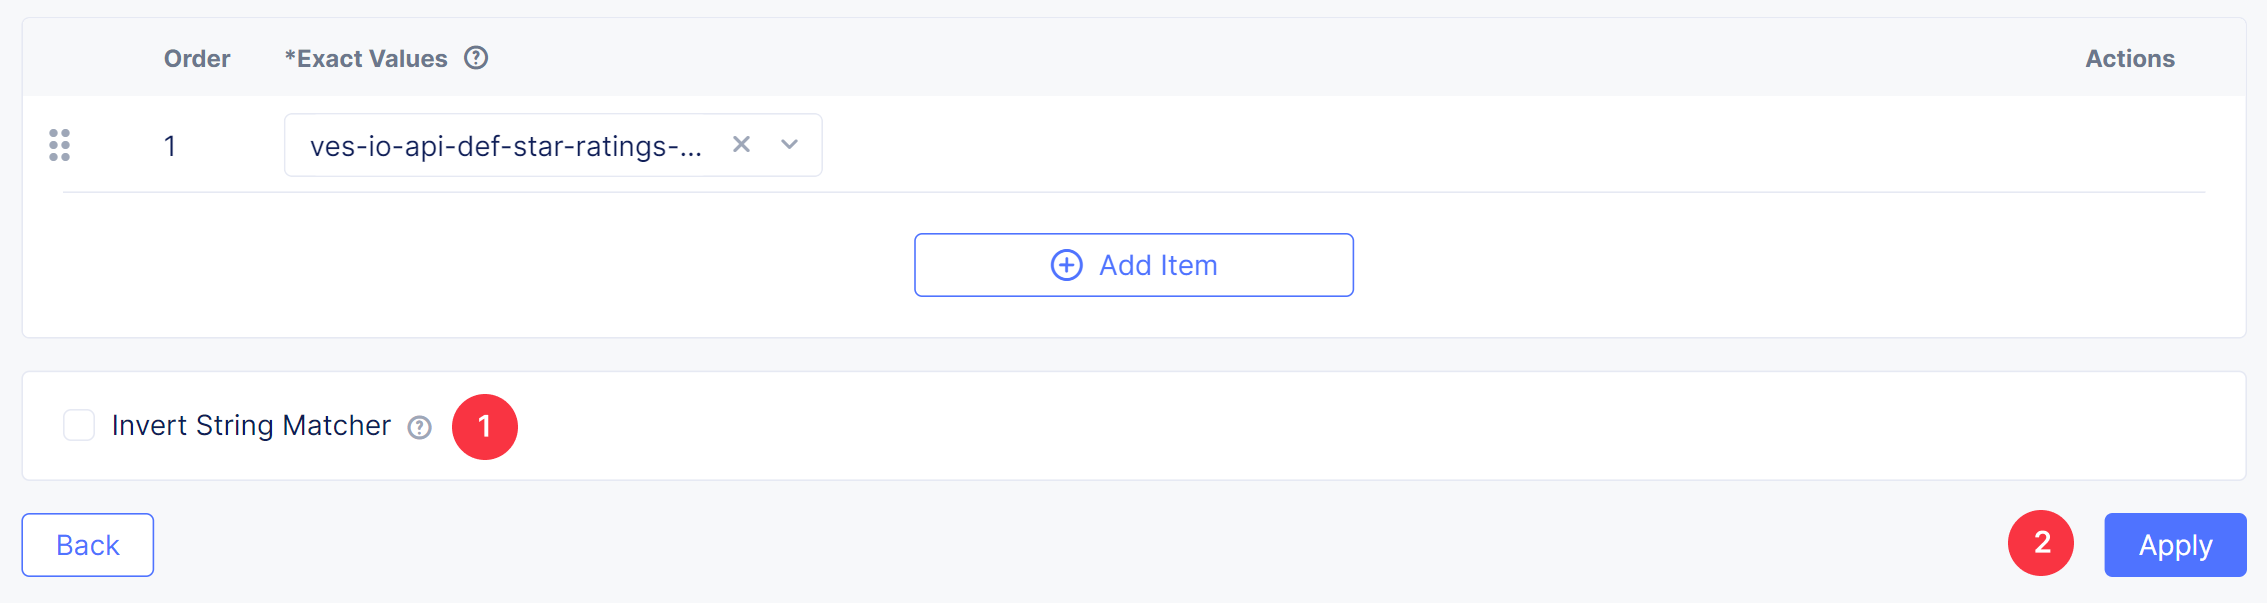Grab the drag handle for row 1
This screenshot has height=603, width=2267.
point(59,145)
